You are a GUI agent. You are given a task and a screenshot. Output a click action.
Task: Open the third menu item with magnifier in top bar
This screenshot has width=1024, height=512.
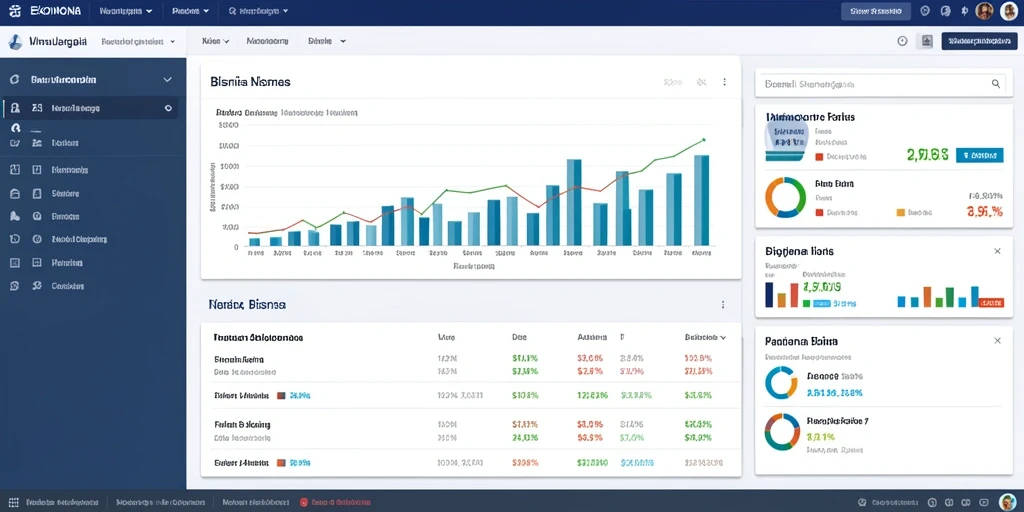(259, 11)
